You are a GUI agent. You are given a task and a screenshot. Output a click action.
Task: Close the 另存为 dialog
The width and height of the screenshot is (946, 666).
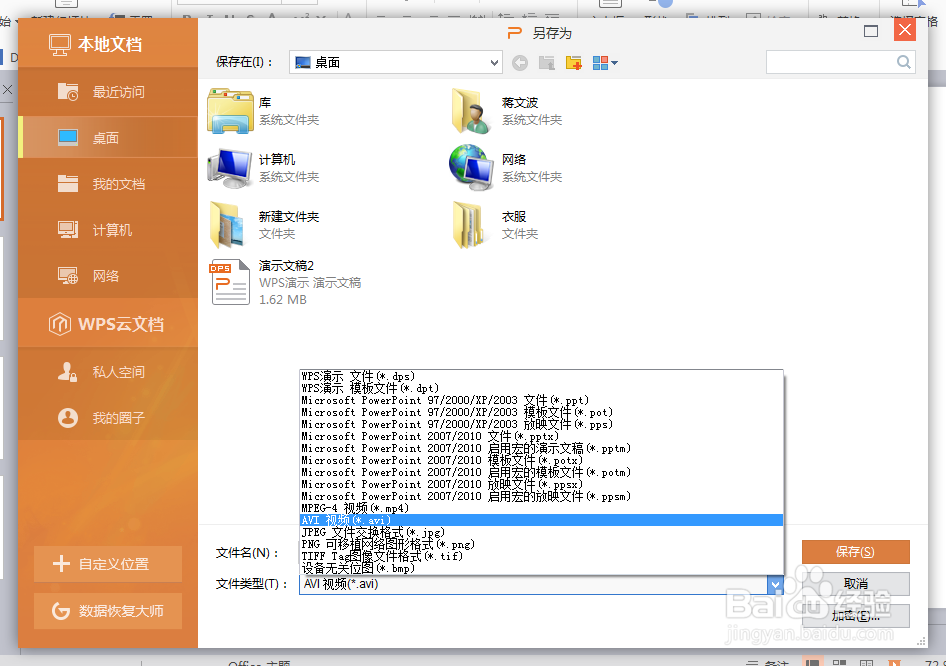tap(904, 30)
